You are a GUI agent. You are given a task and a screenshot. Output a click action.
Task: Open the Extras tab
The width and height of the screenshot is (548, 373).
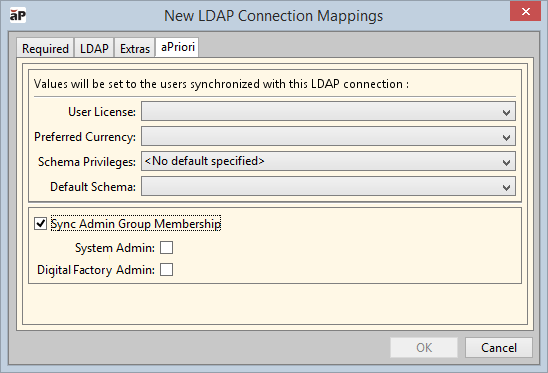click(135, 48)
